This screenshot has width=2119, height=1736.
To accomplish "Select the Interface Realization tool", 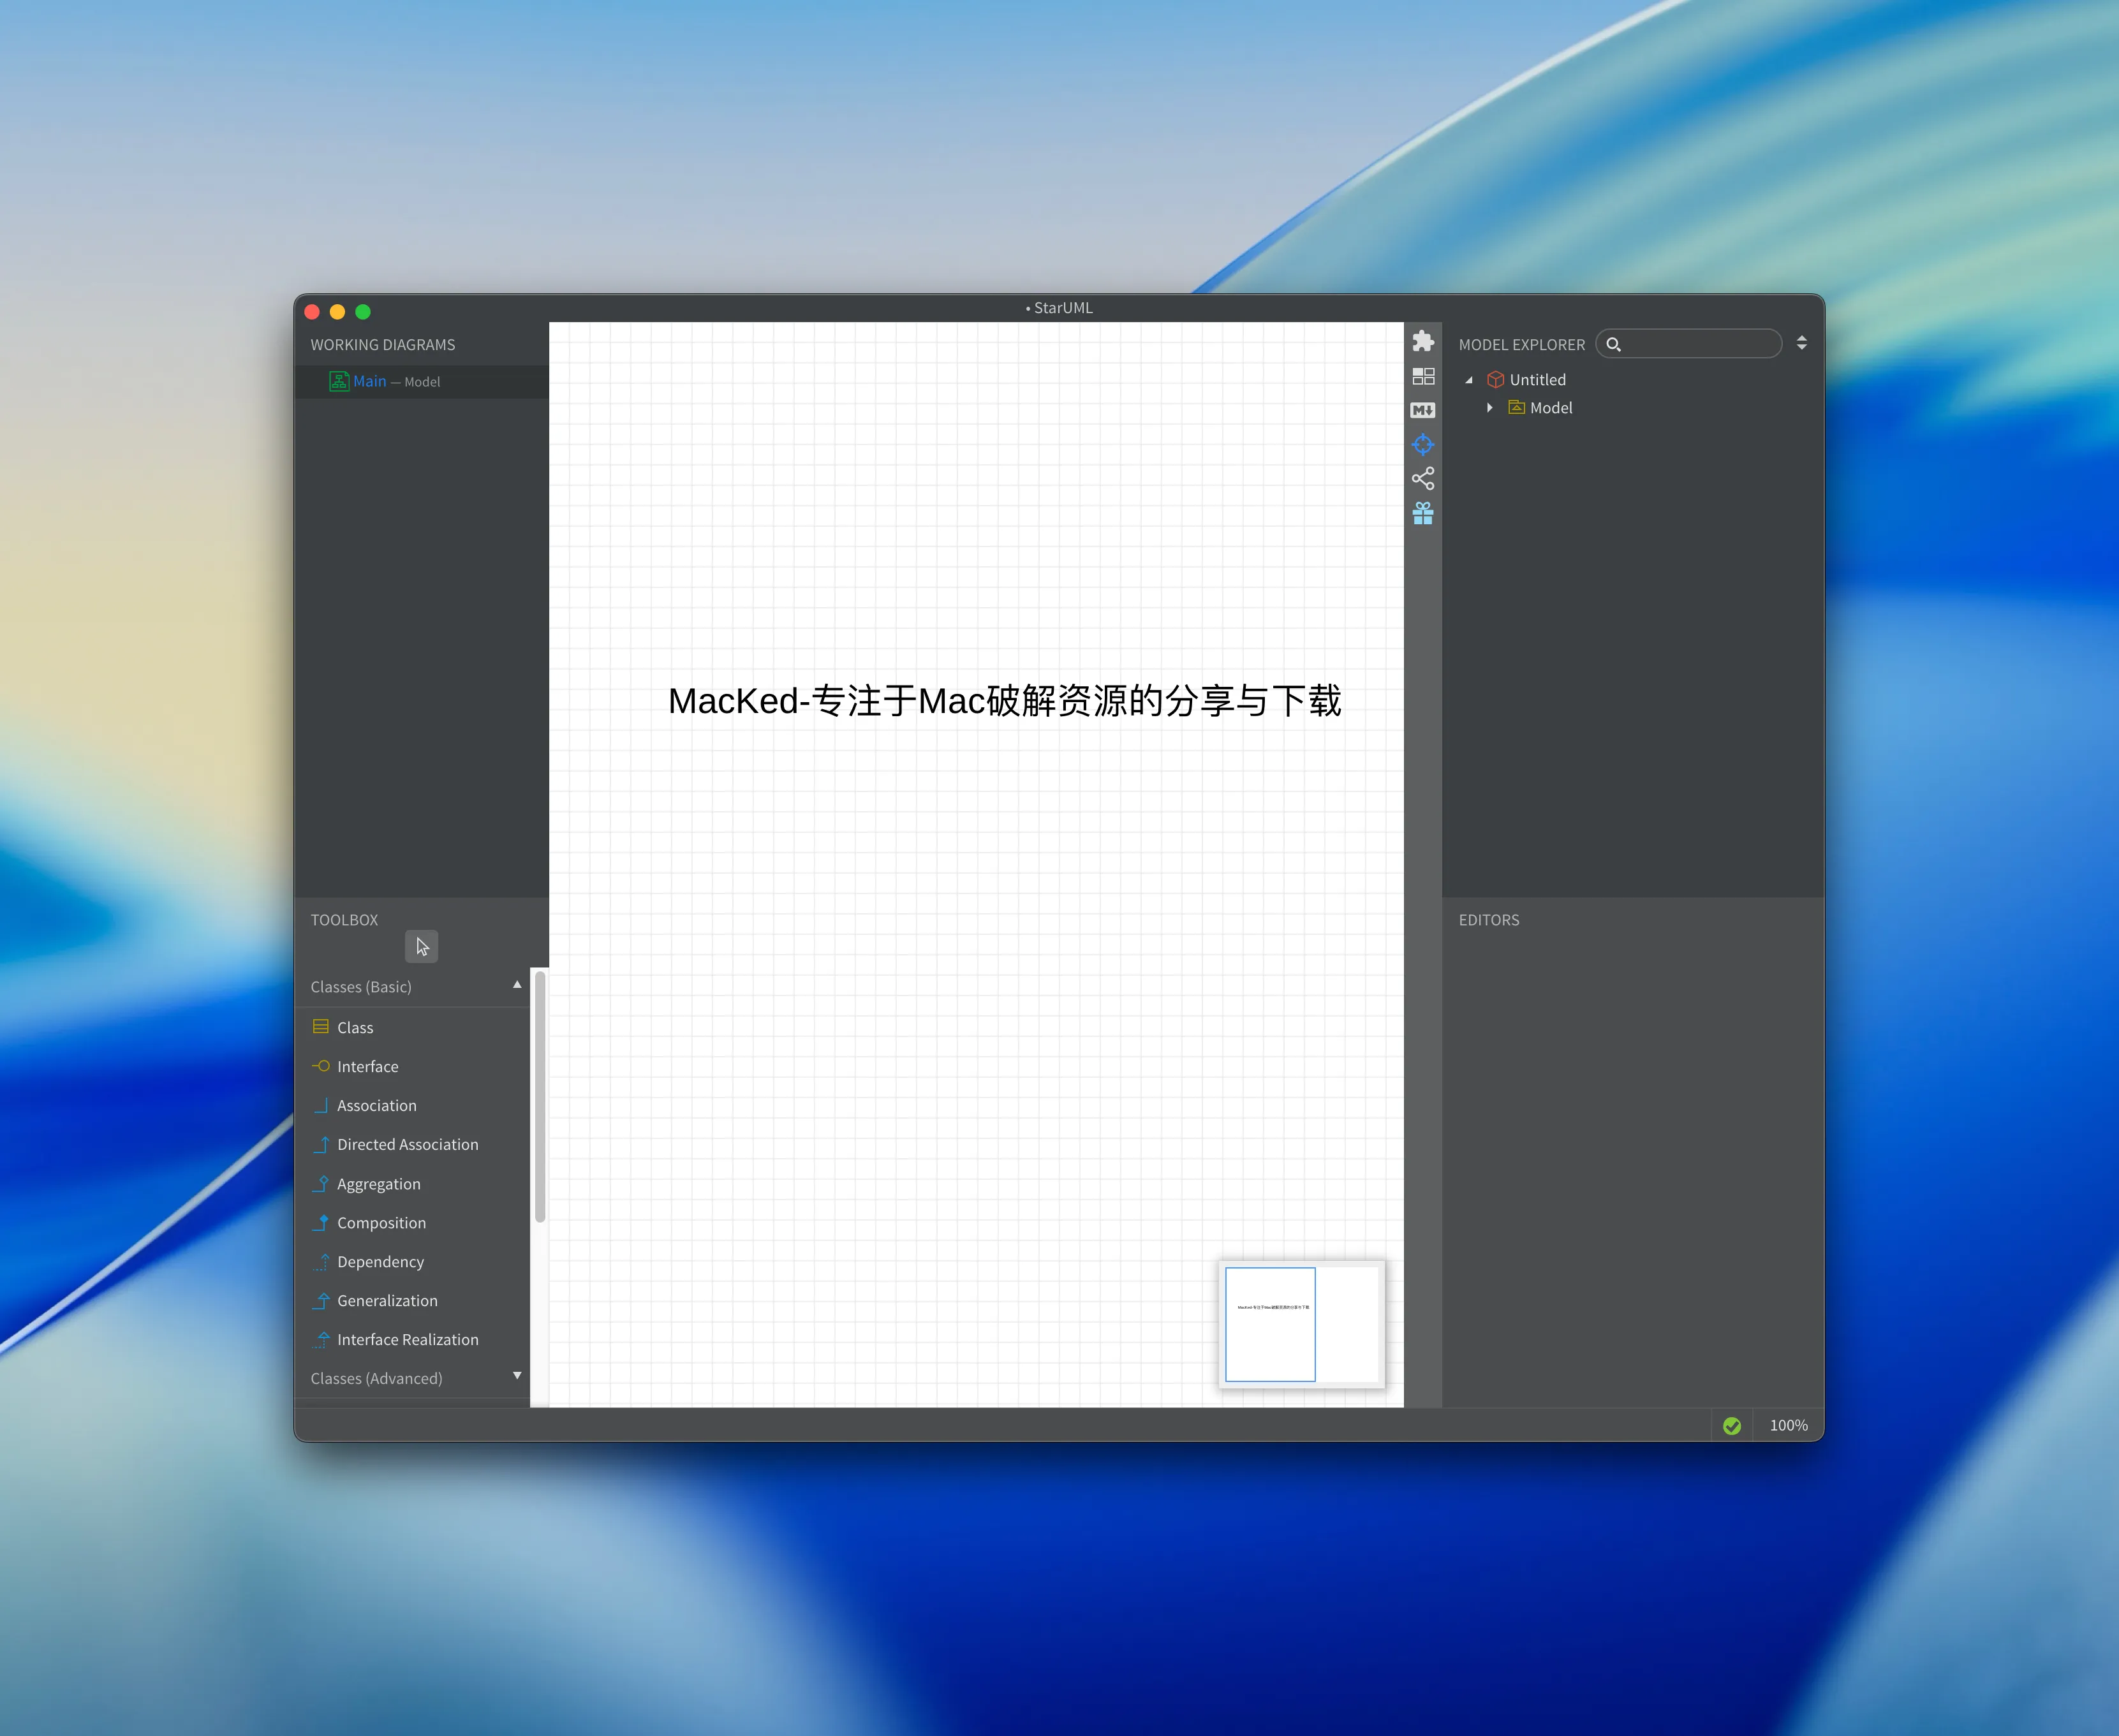I will [413, 1340].
